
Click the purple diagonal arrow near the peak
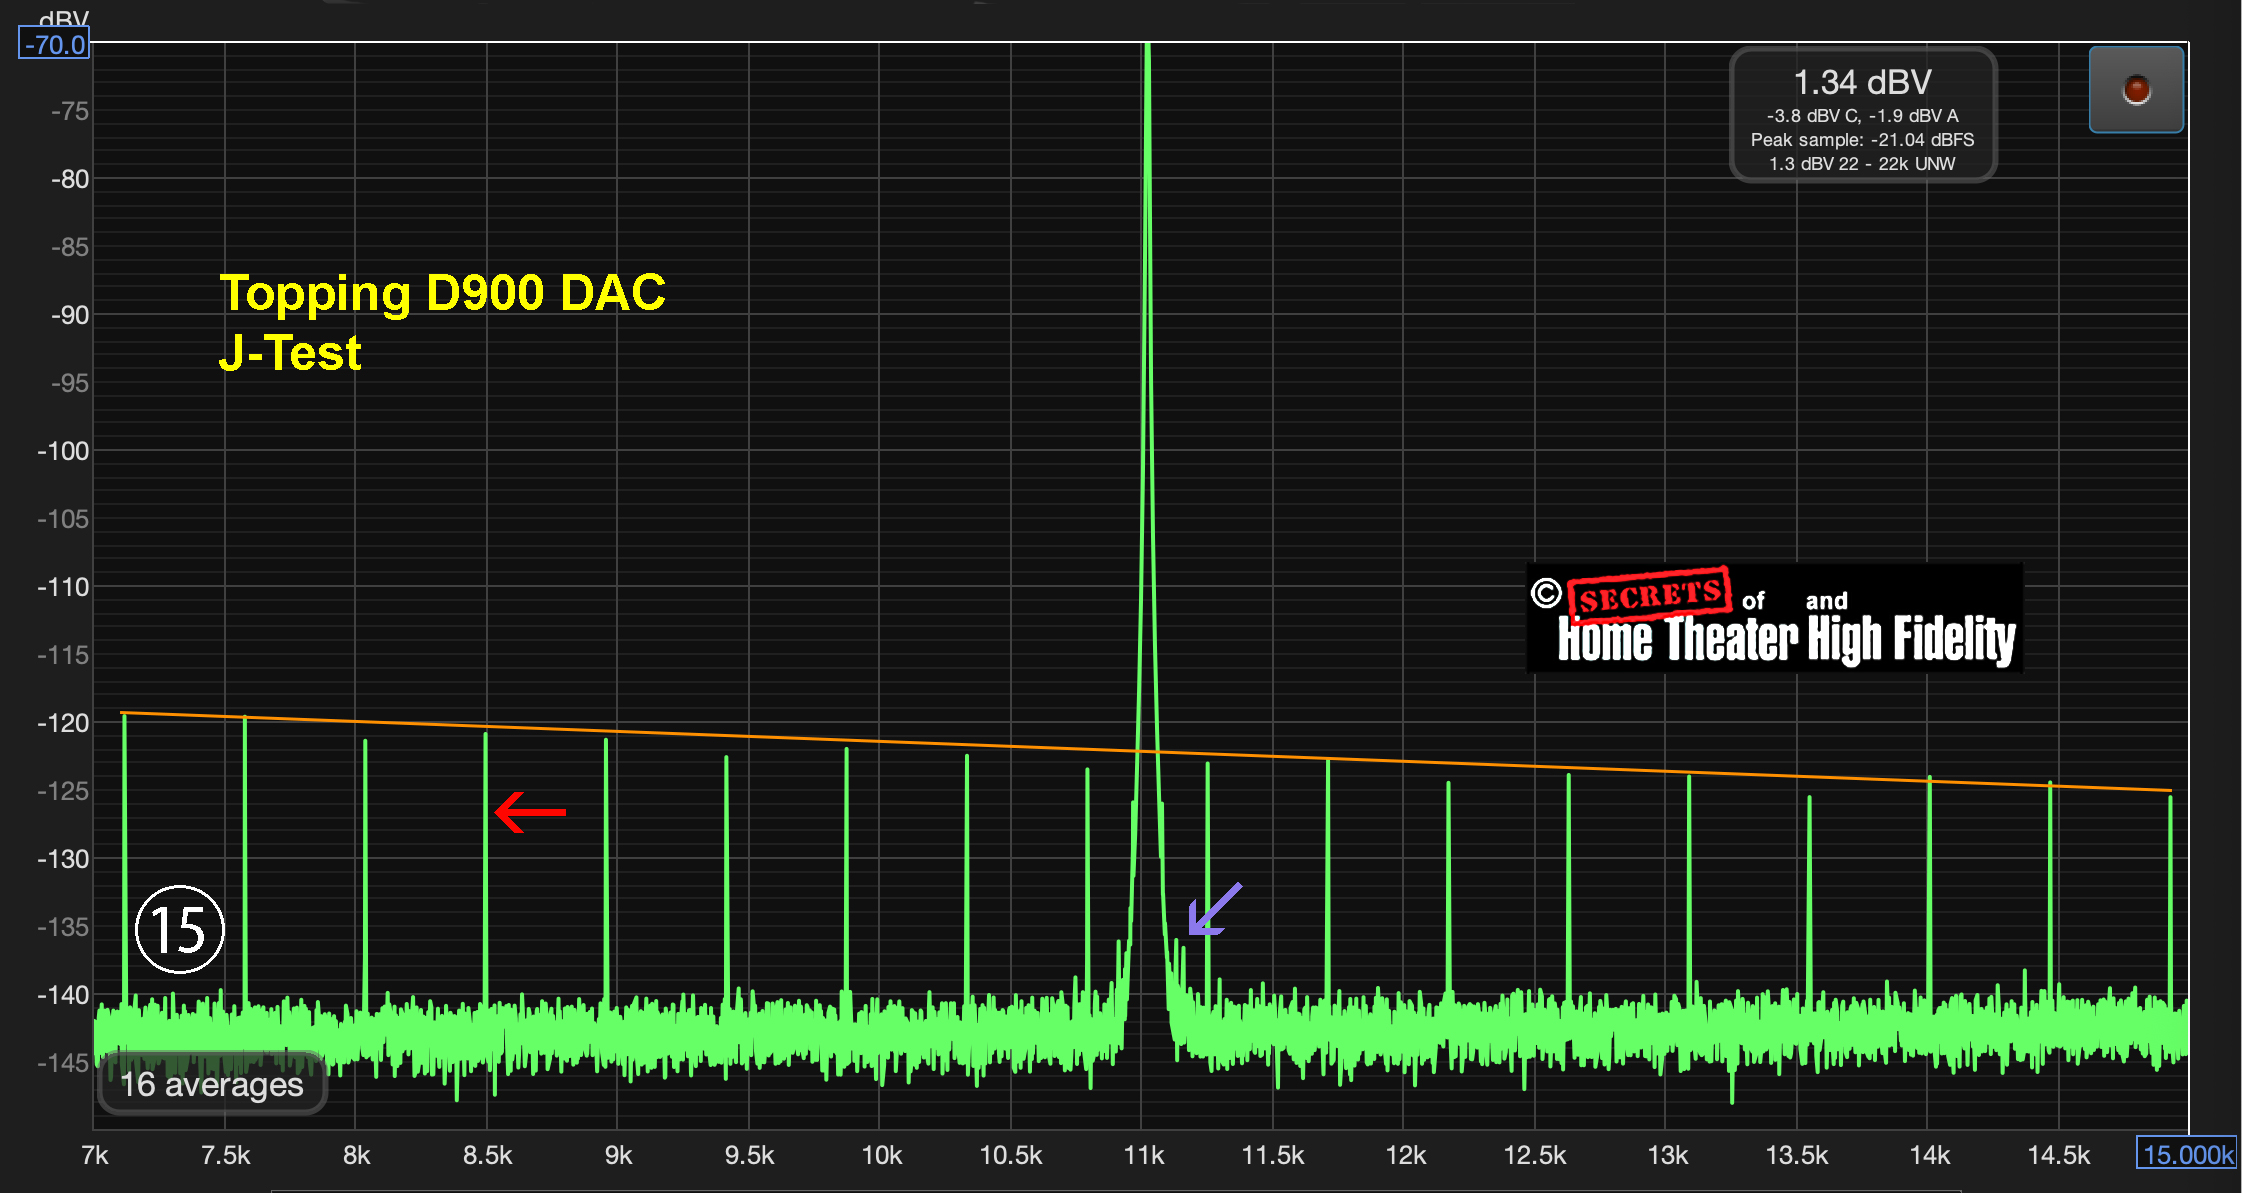coord(1214,909)
